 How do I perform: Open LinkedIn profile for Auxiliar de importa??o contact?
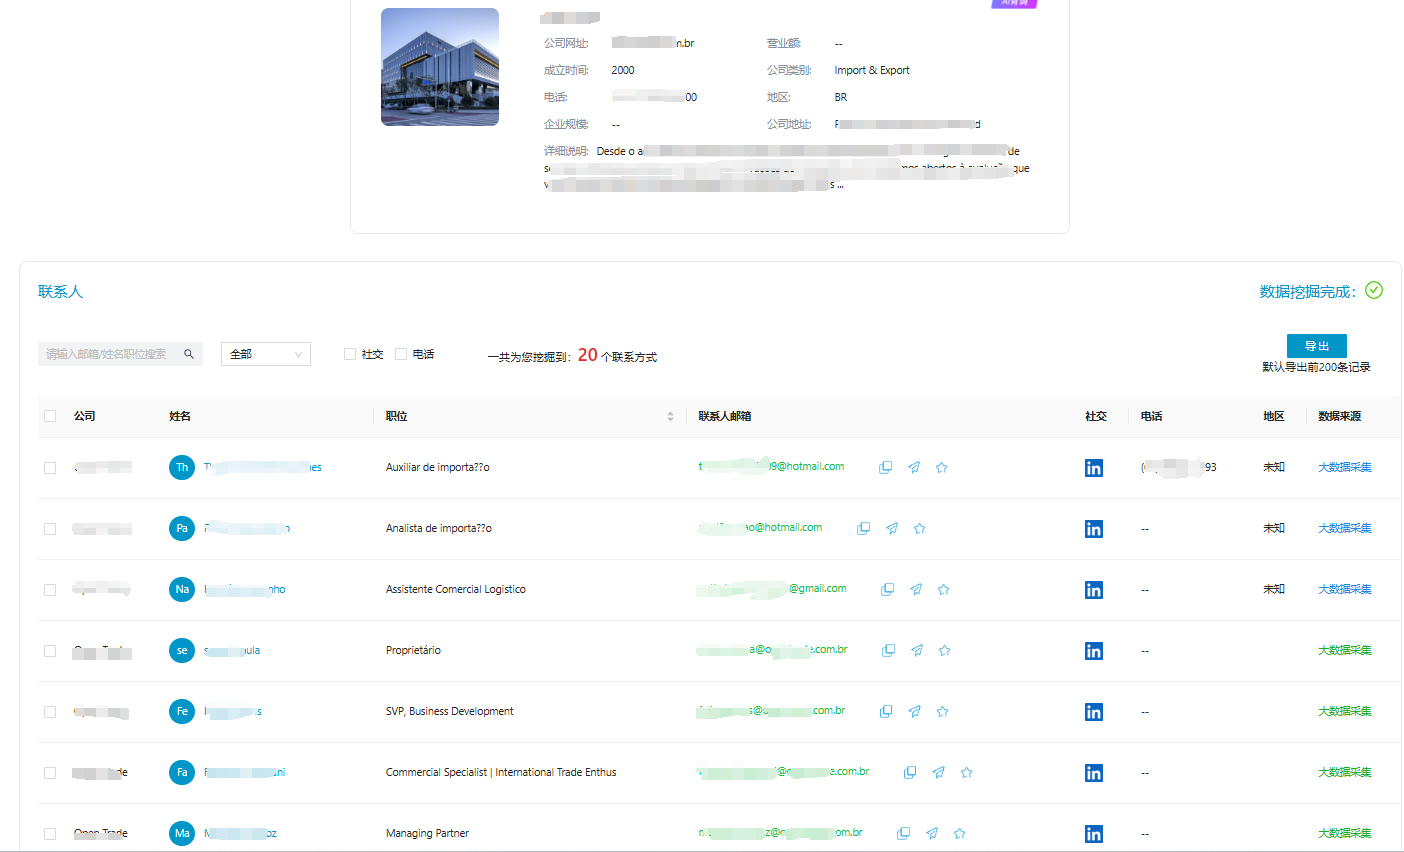coord(1094,468)
